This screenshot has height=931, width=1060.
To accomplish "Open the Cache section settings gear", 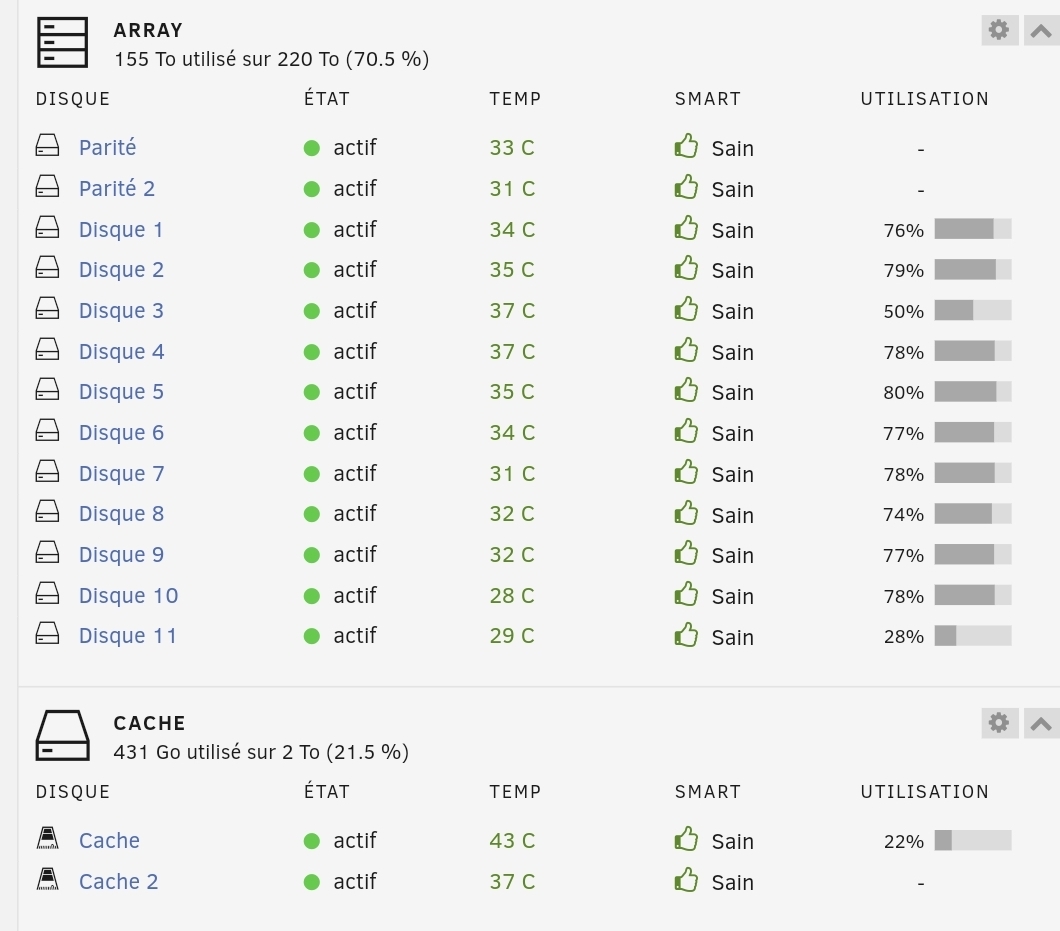I will (x=998, y=723).
